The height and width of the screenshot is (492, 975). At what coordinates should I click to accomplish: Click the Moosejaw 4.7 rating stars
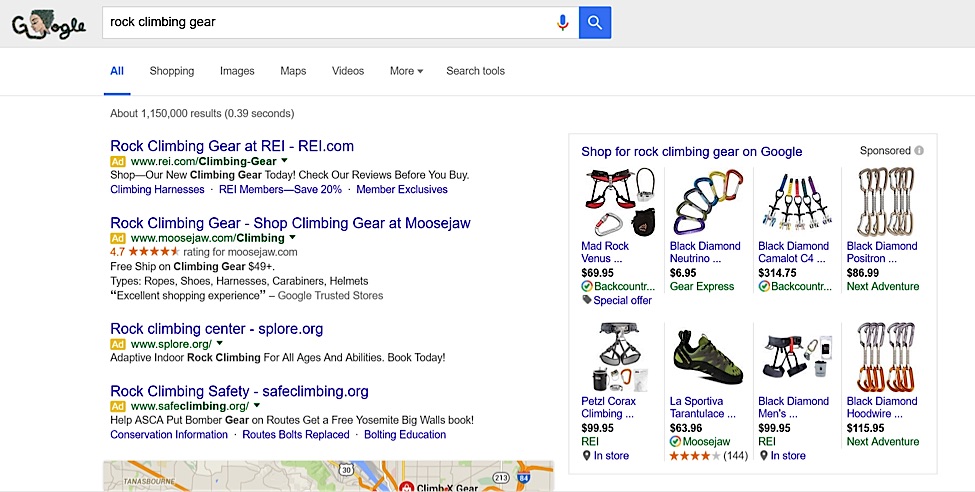point(153,252)
